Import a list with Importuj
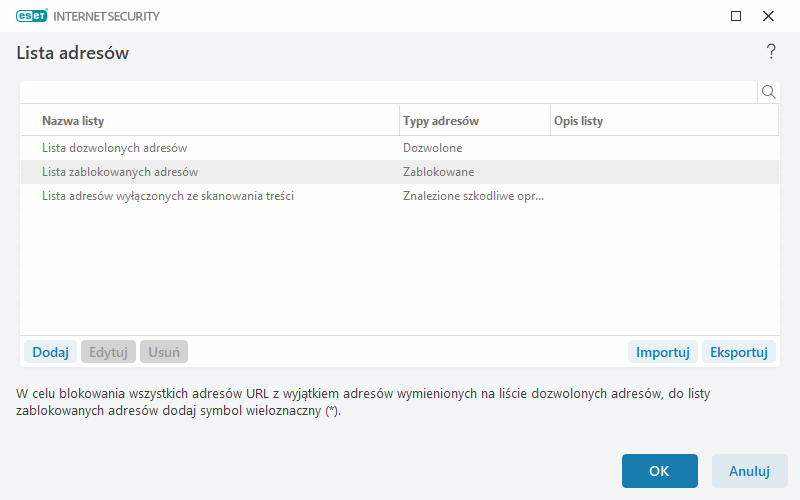The height and width of the screenshot is (500, 800). click(x=663, y=352)
